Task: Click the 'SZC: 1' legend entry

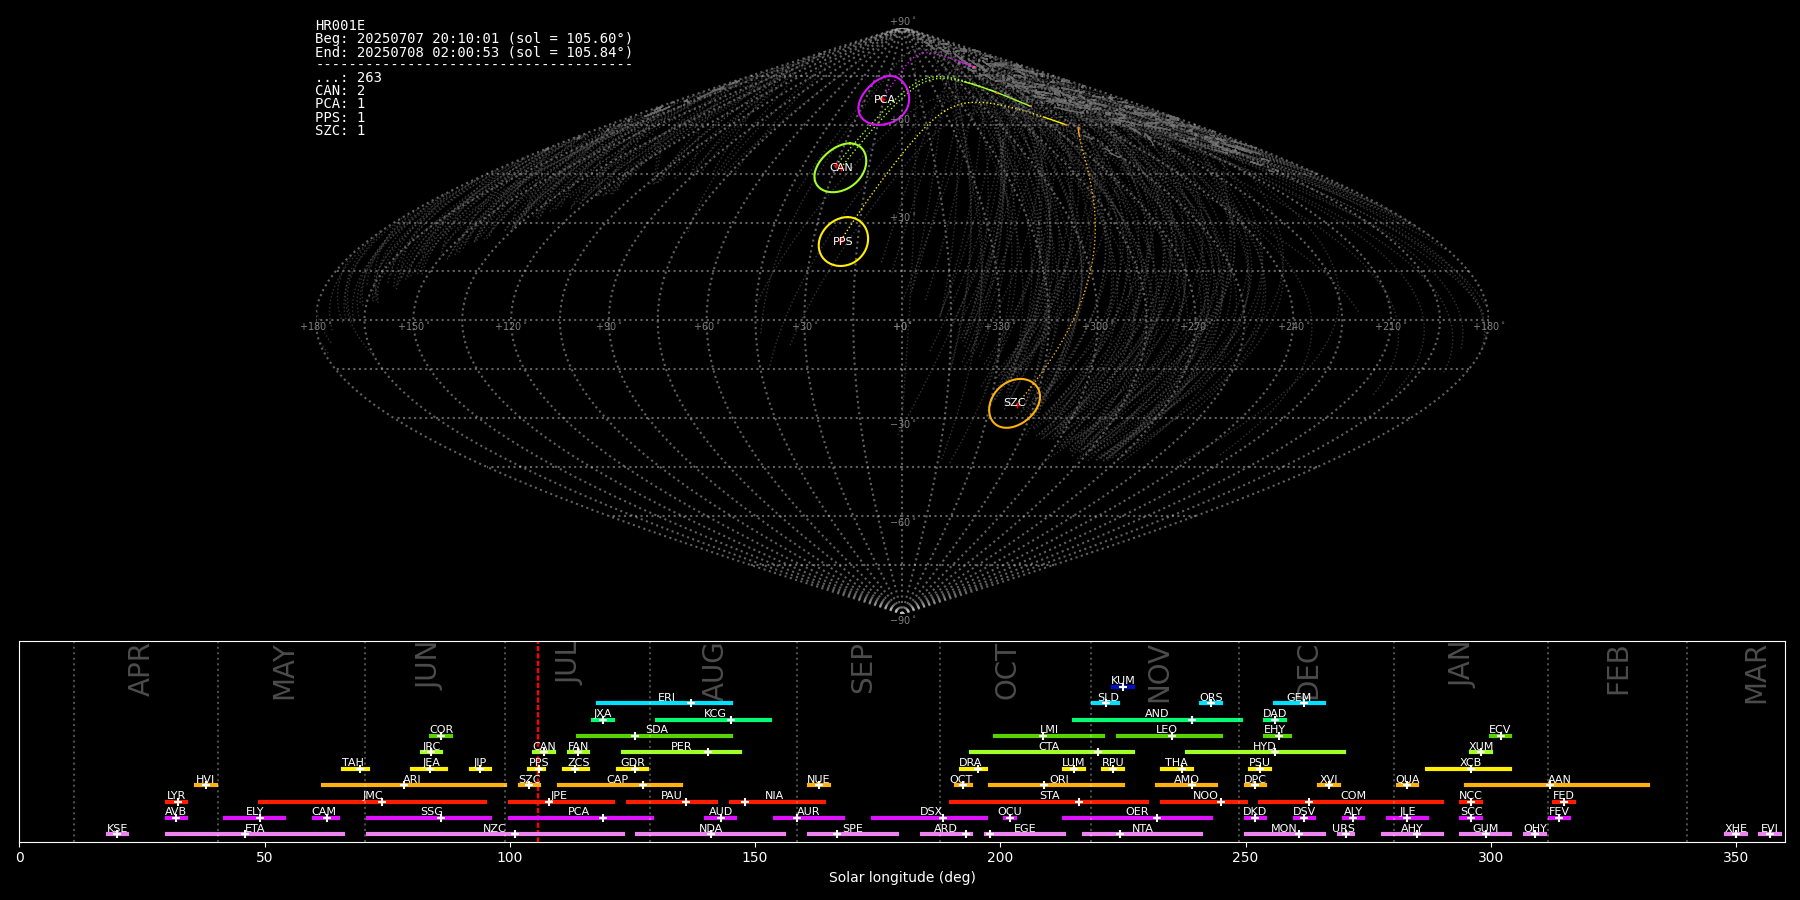Action: tap(340, 131)
